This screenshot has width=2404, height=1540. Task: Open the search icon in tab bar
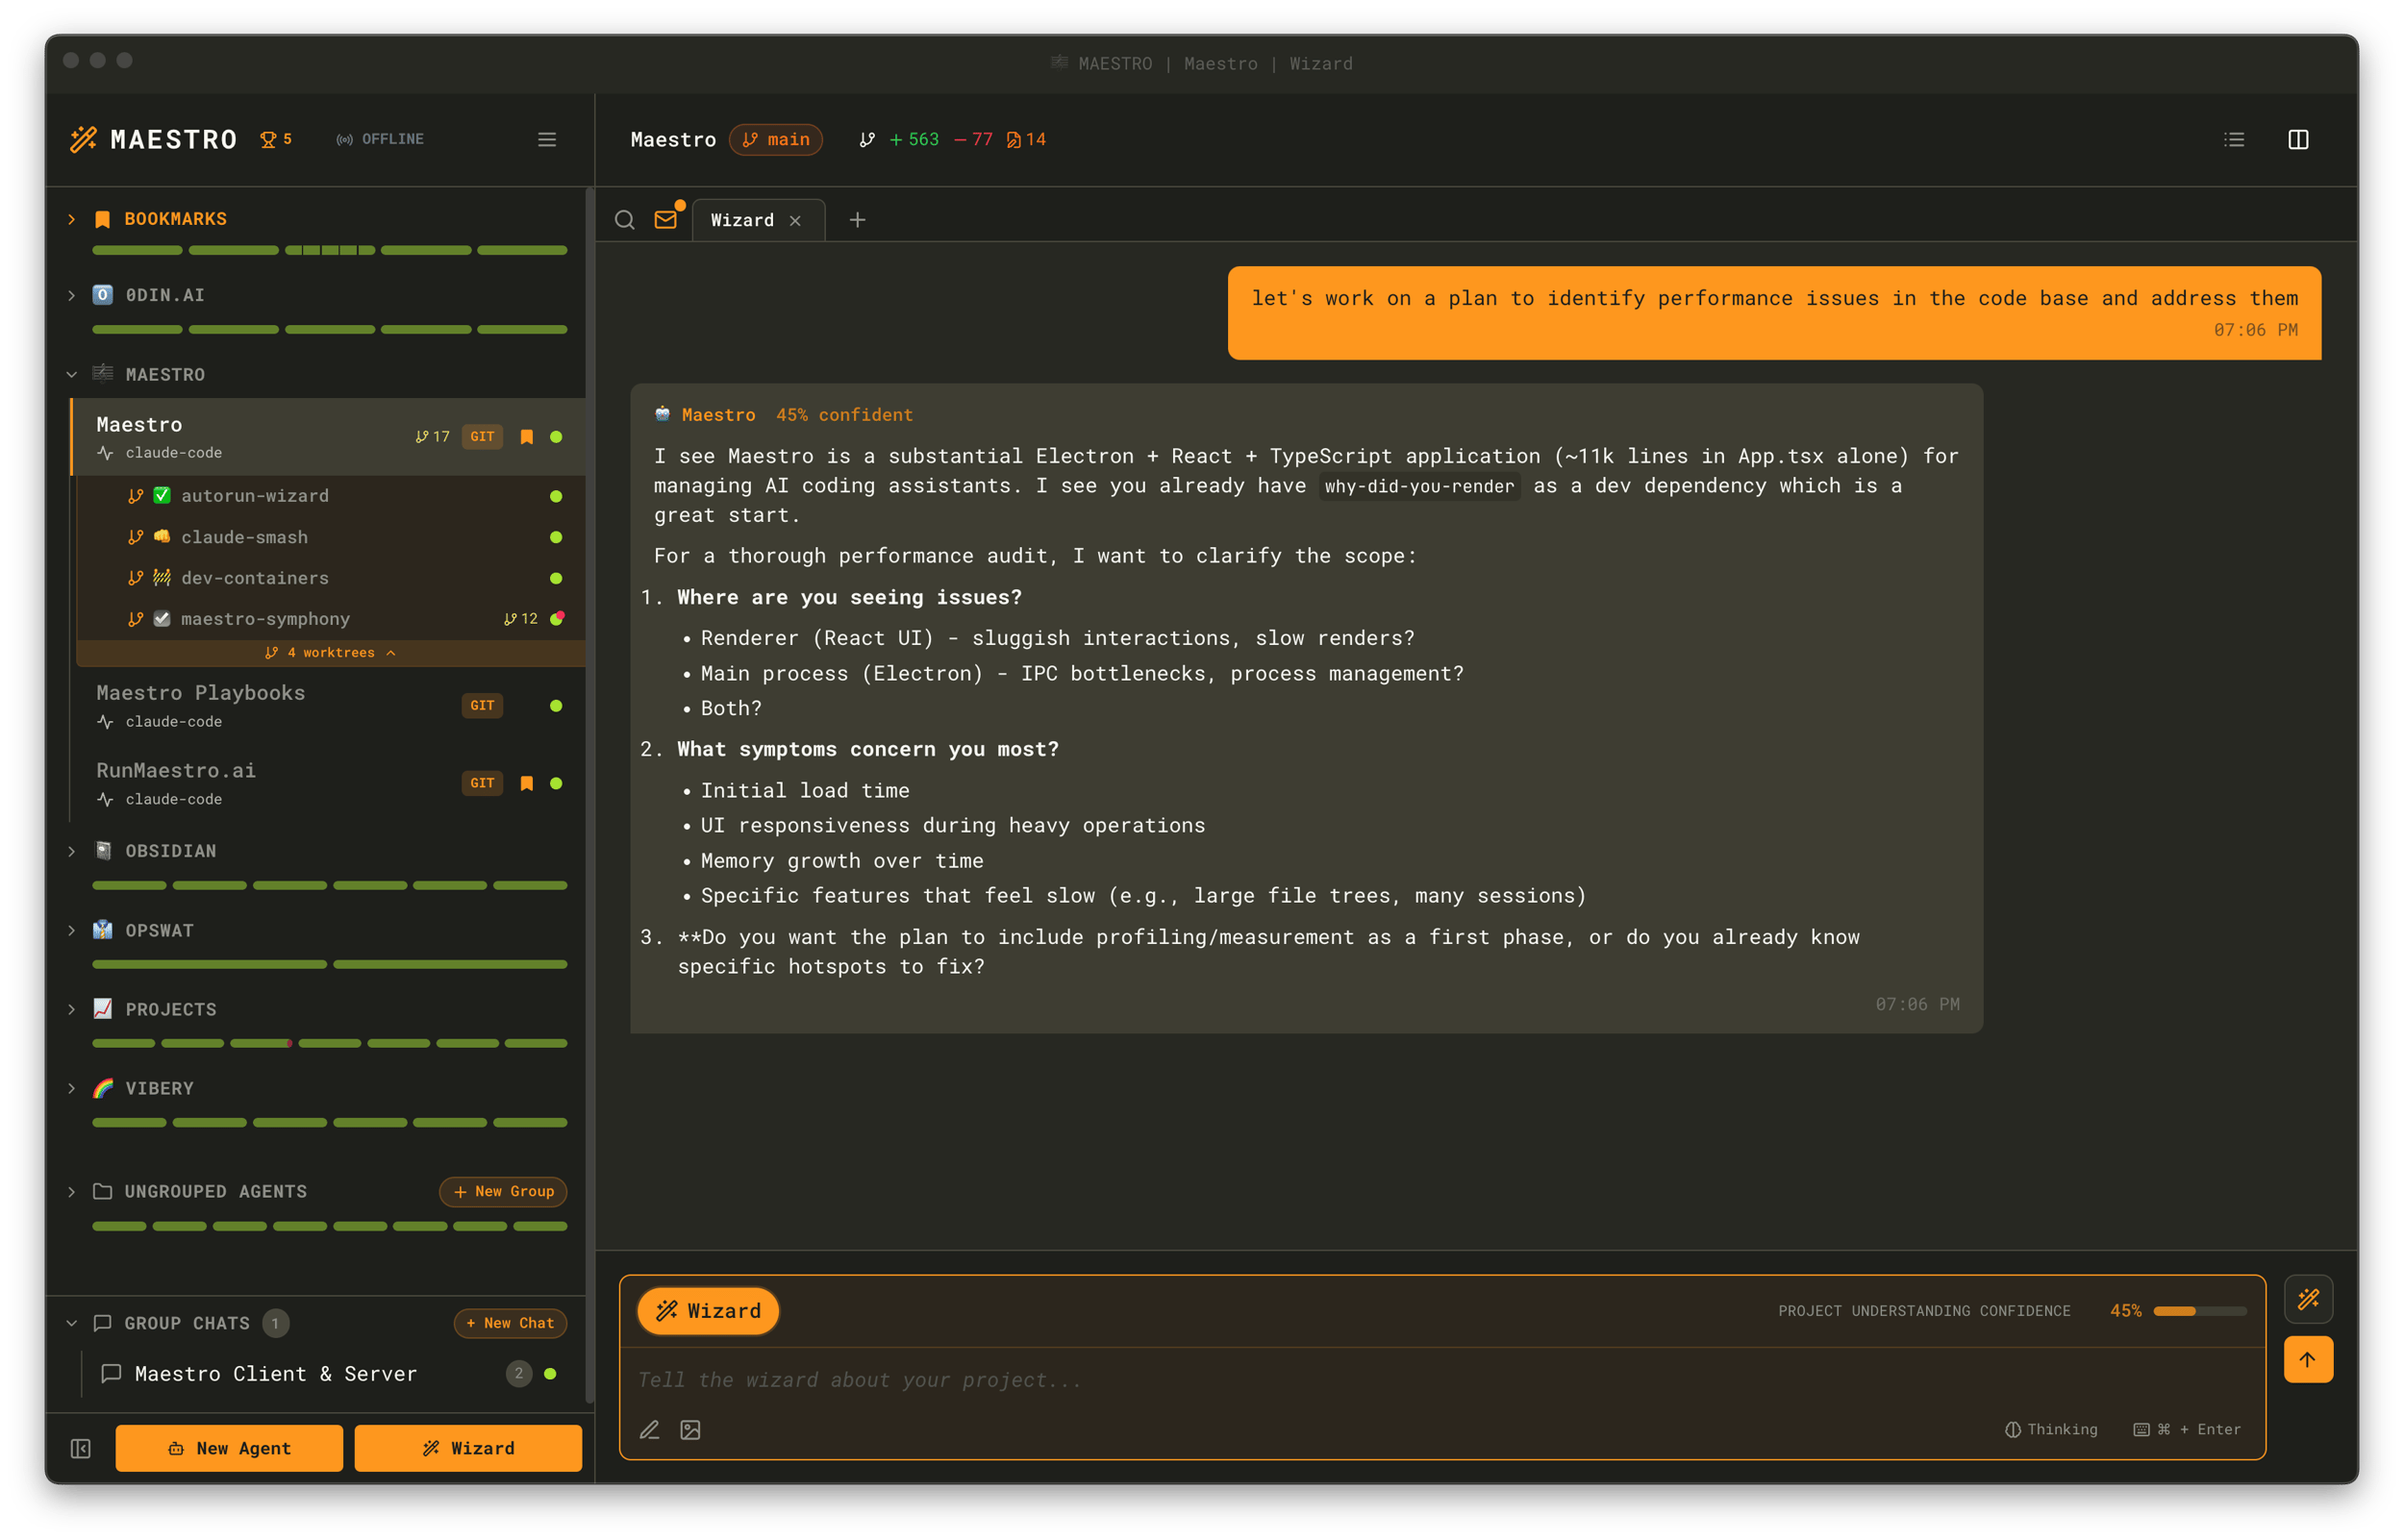pos(625,220)
